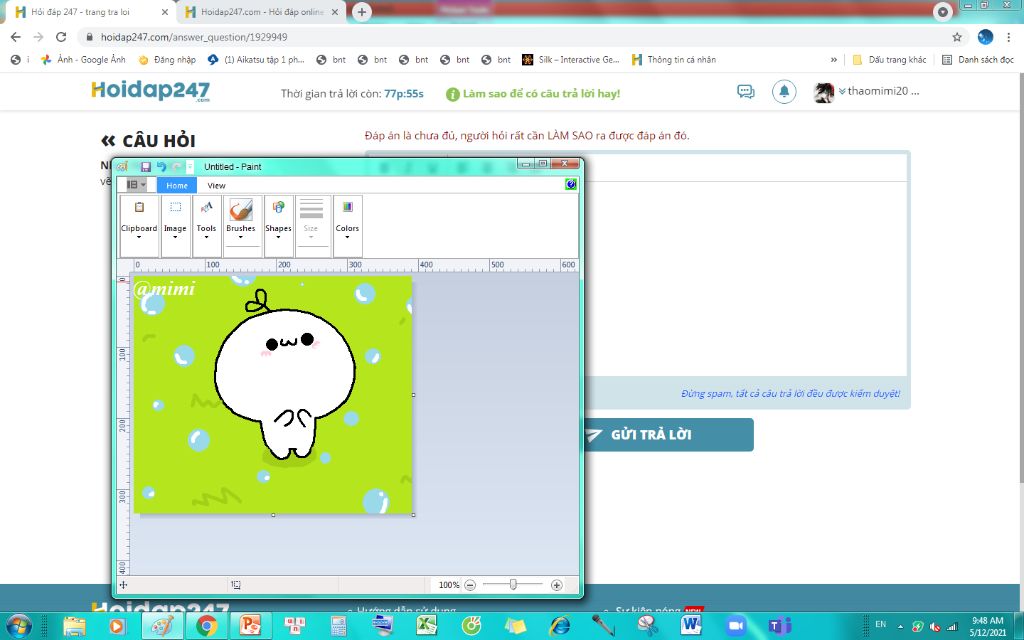Image resolution: width=1024 pixels, height=640 pixels.
Task: Open the Customize Quick Access Toolbar dropdown
Action: point(190,167)
